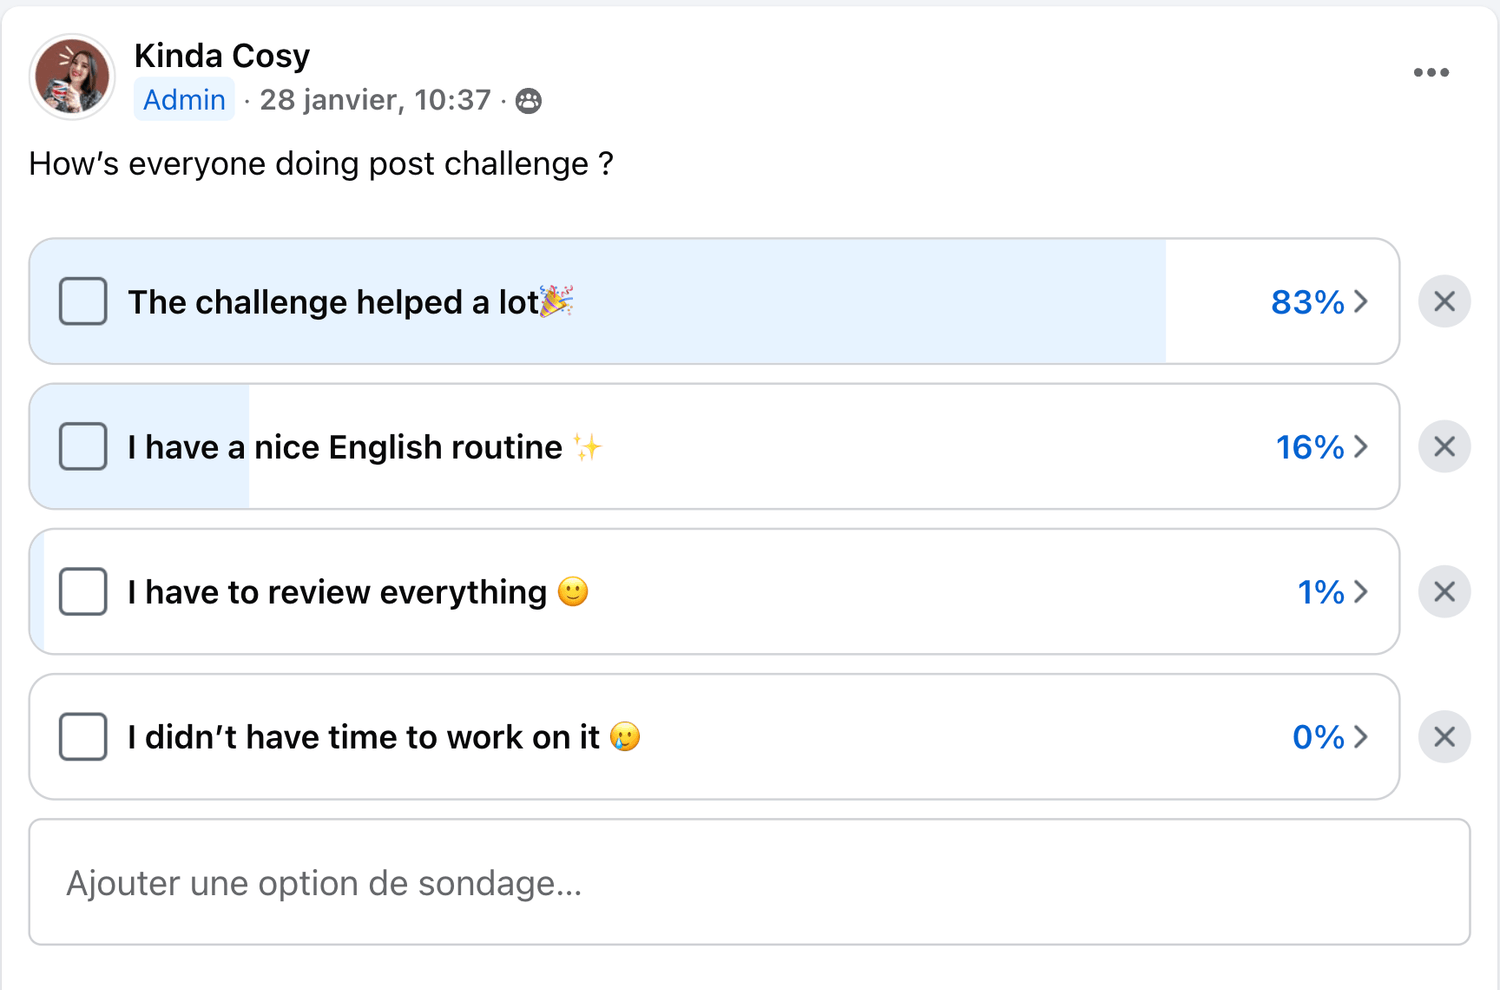Viewport: 1500px width, 990px height.
Task: Show voters via the 1% chevron
Action: 1361,592
